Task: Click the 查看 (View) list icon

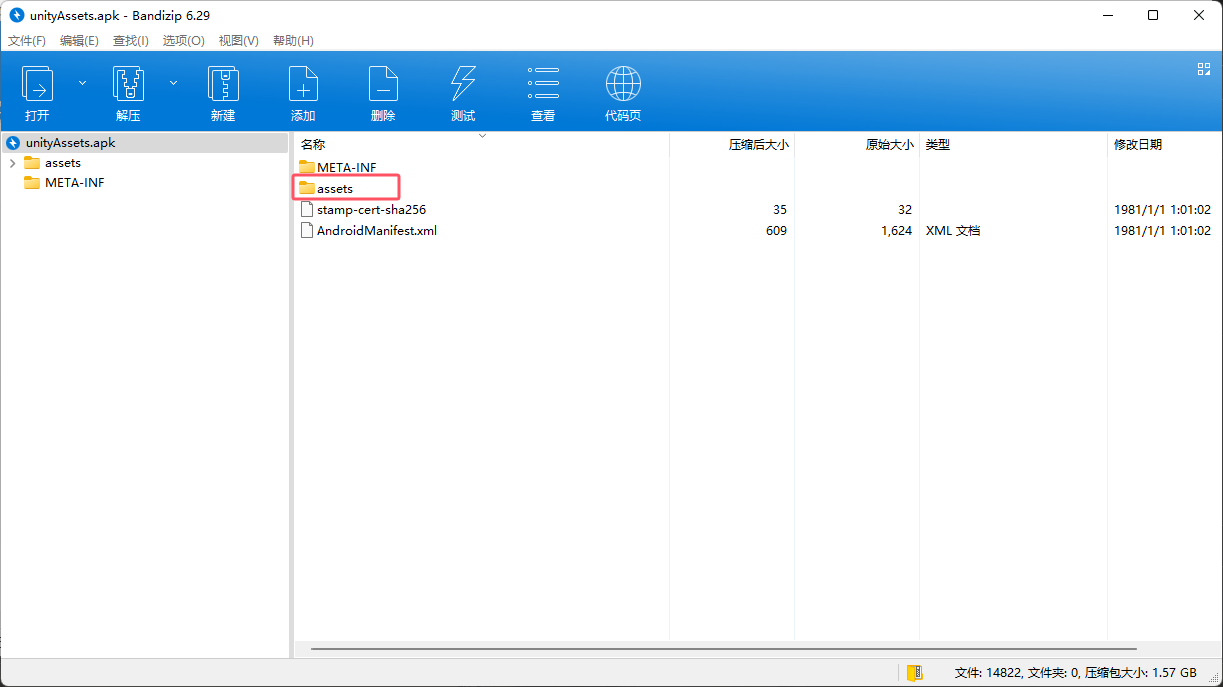Action: [x=543, y=83]
